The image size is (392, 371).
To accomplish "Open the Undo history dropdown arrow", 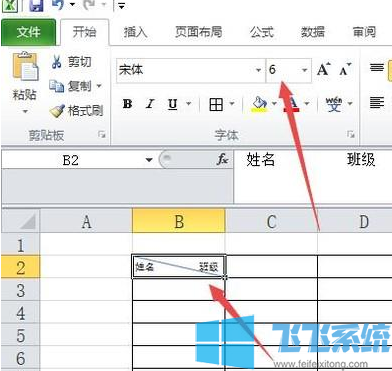I will pos(72,5).
